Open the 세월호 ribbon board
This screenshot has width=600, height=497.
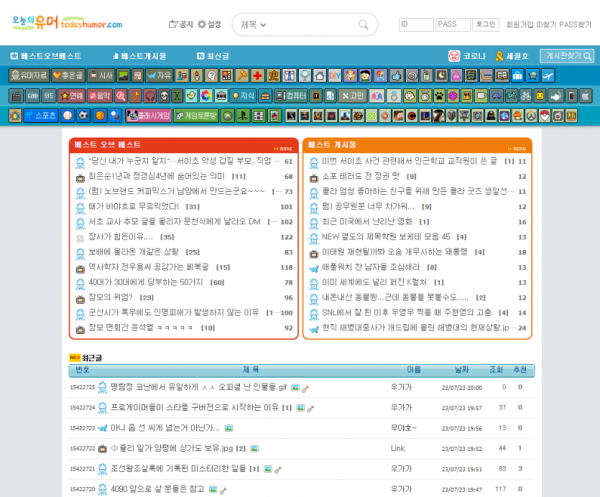pos(513,56)
